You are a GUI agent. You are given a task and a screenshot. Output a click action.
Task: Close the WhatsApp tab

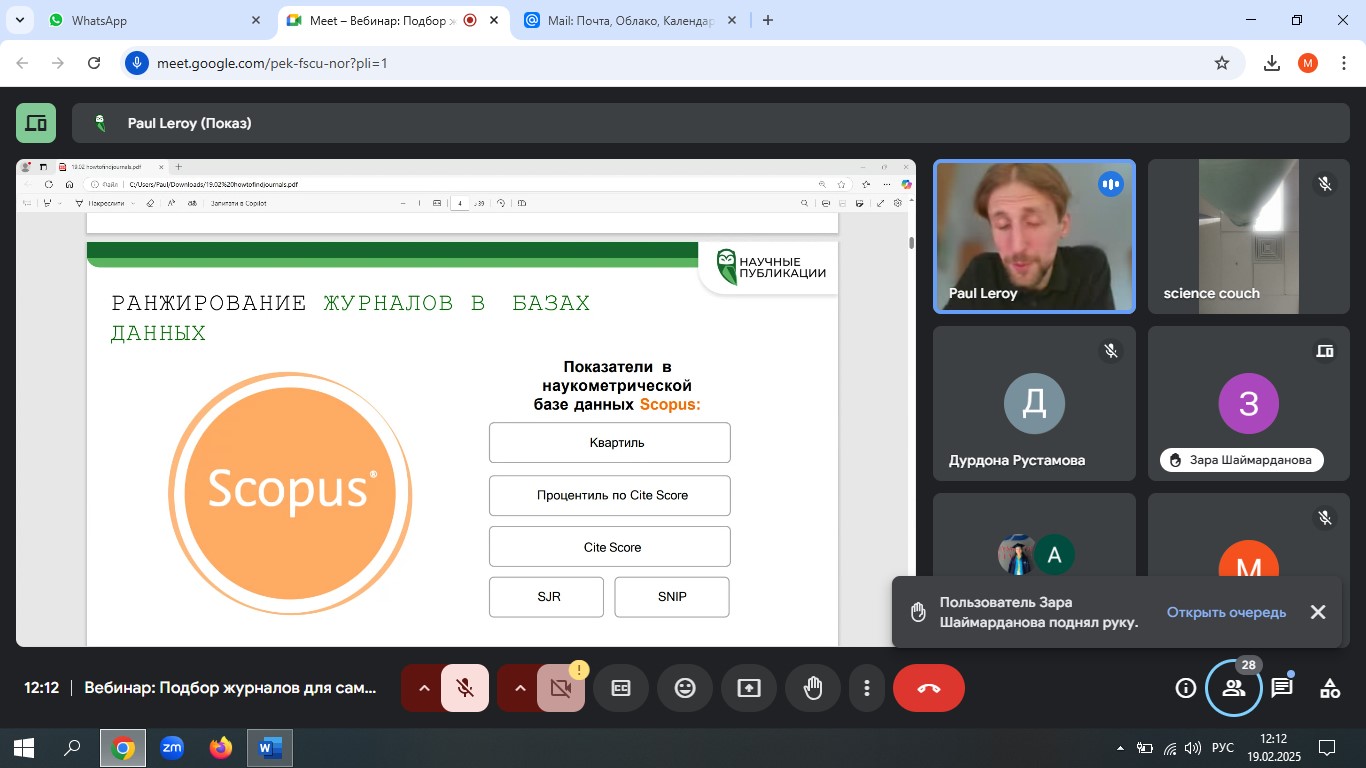click(x=257, y=20)
